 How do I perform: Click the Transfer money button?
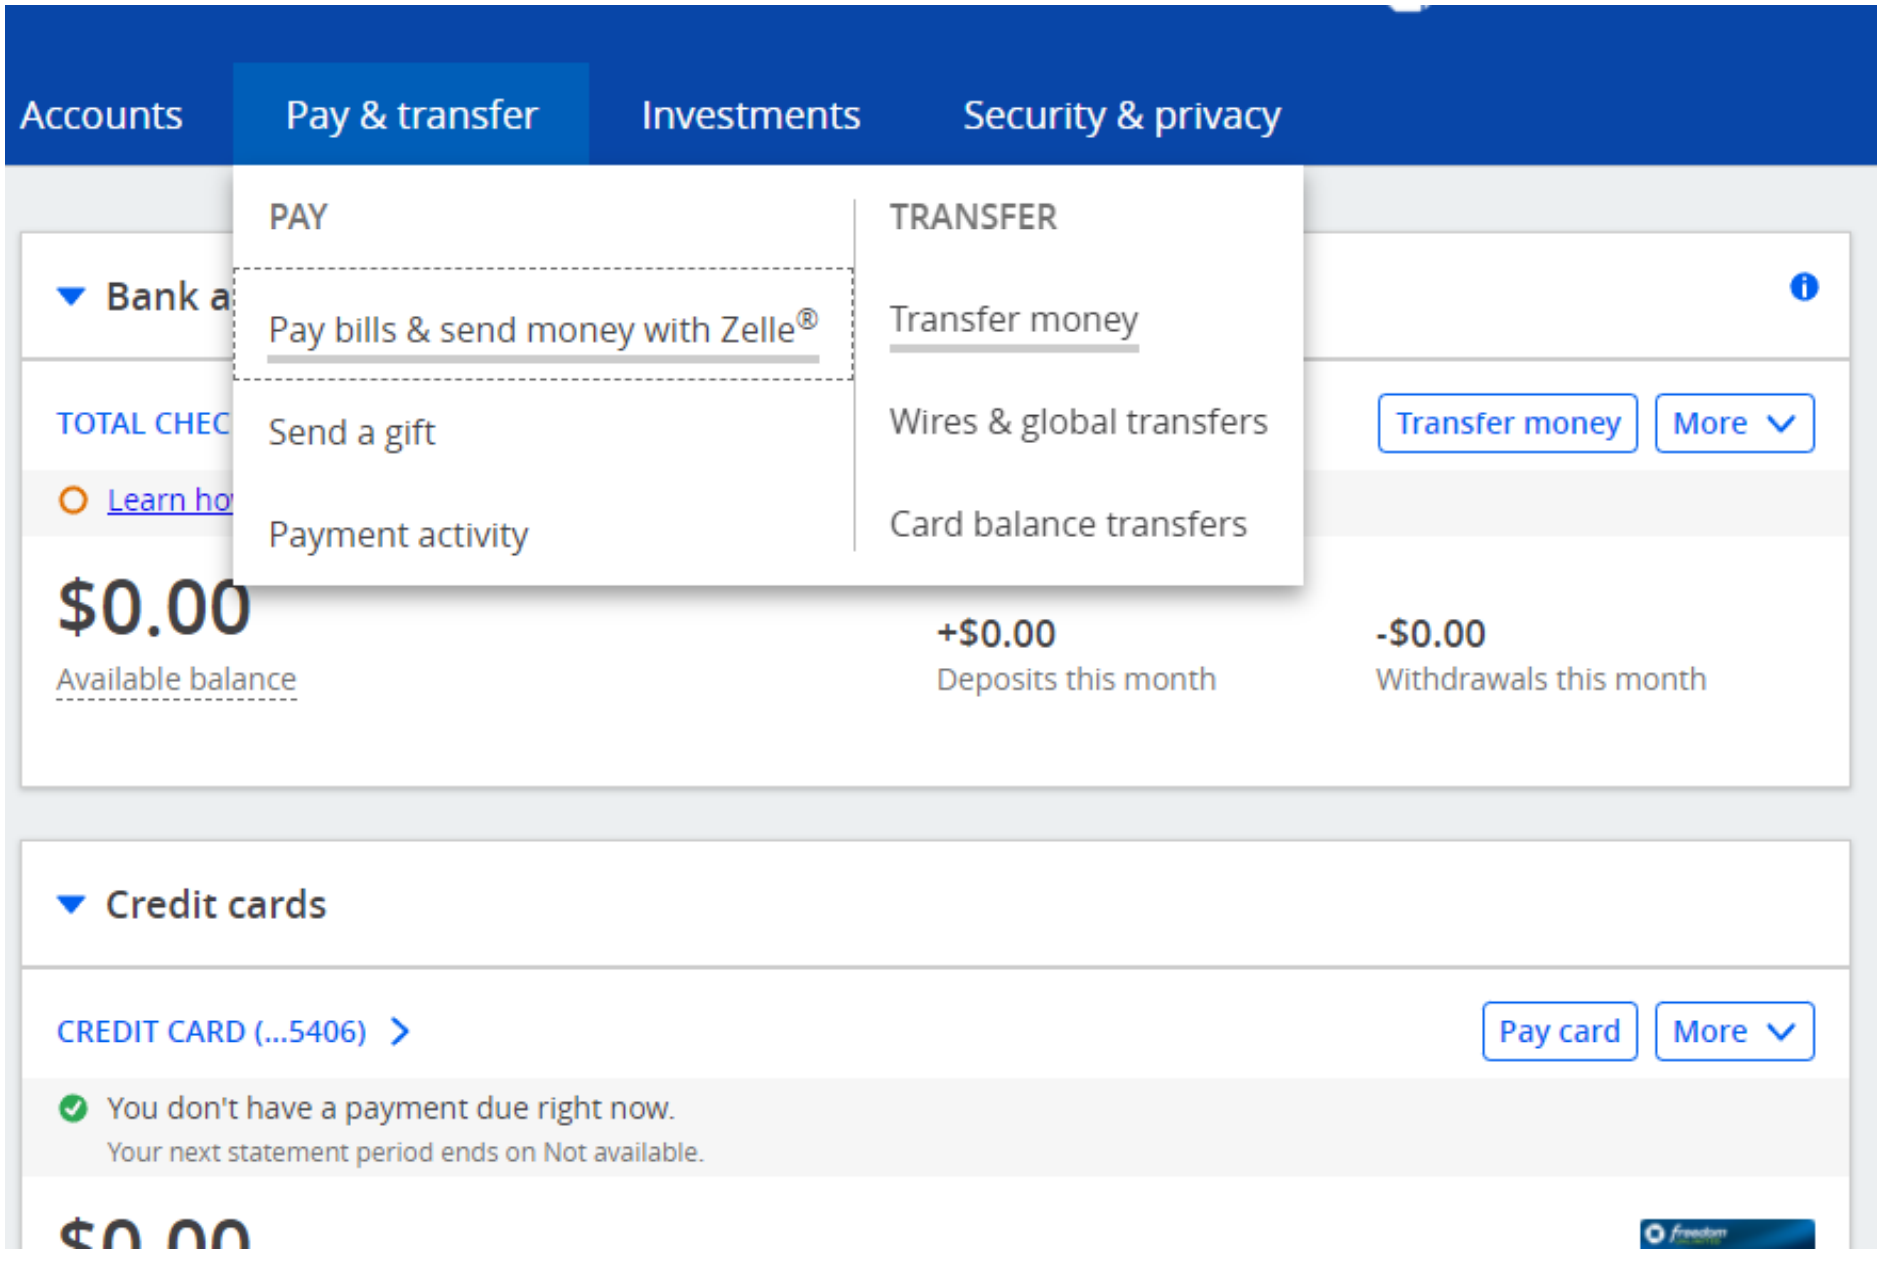coord(1507,423)
